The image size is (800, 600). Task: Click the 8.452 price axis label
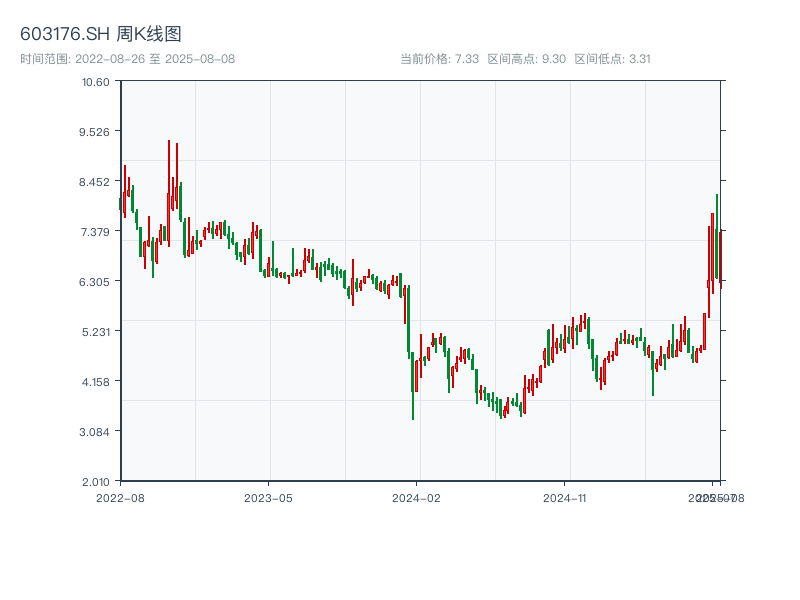[95, 181]
